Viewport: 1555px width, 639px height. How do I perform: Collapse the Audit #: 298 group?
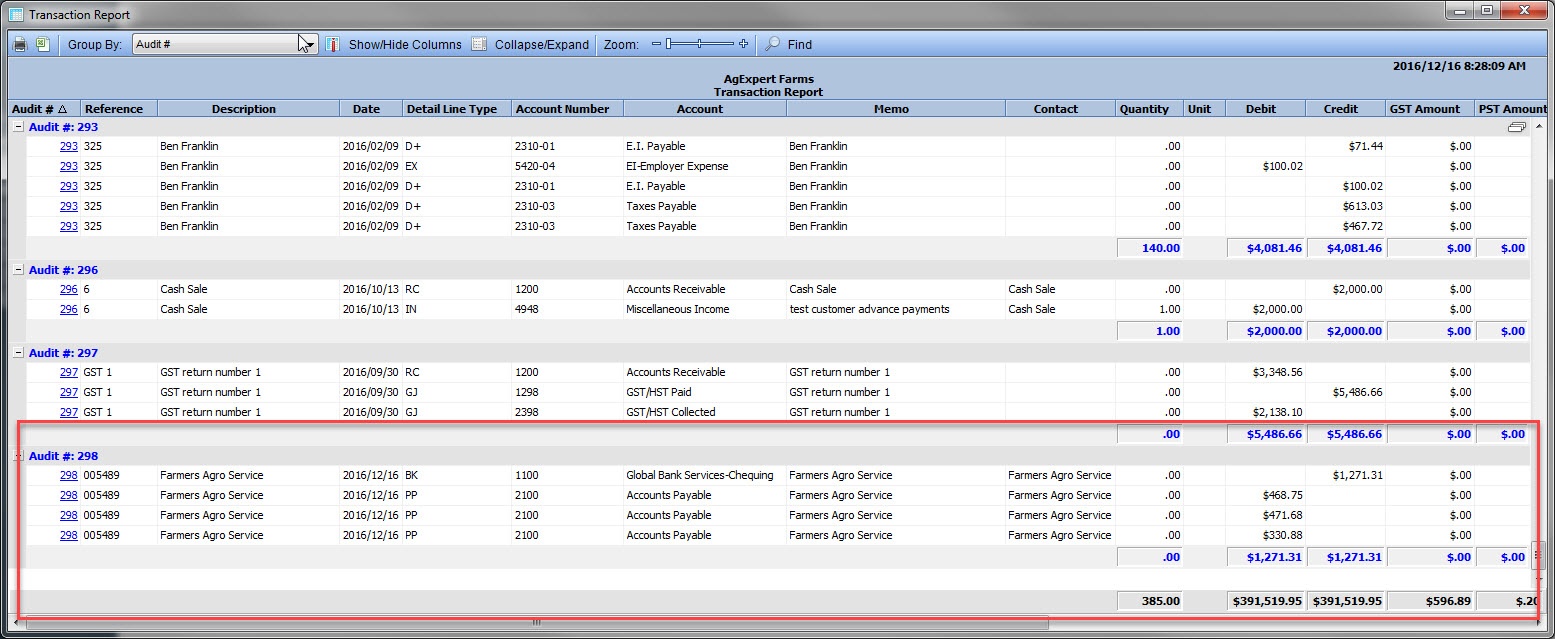17,456
